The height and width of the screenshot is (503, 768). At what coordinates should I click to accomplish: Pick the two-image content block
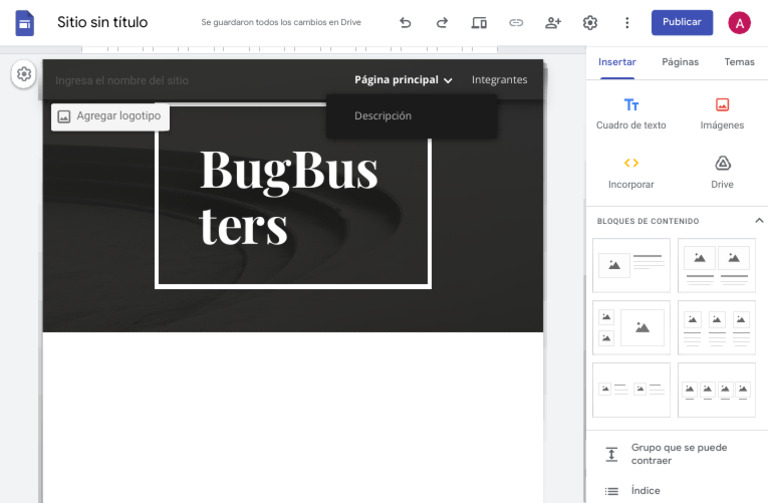pos(716,265)
